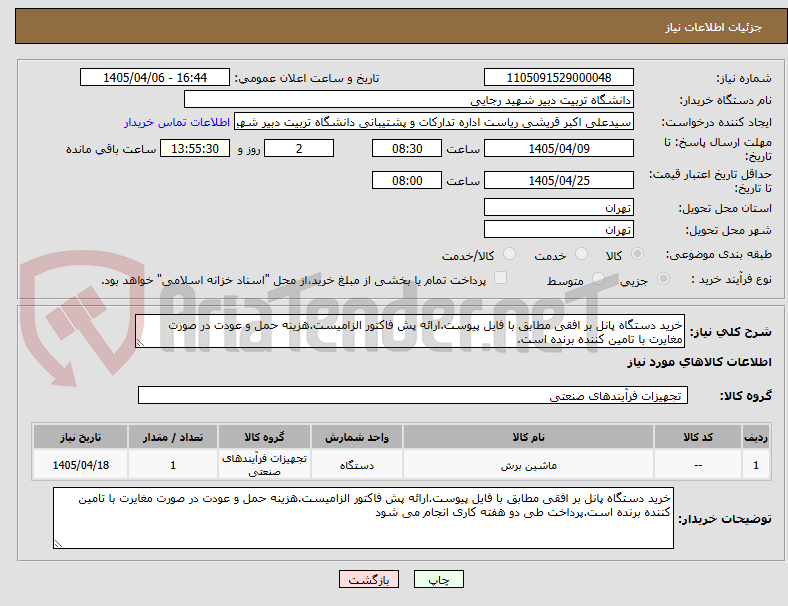The width and height of the screenshot is (788, 606).
Task: Click the quantity cell showing 1
Action: 173,465
